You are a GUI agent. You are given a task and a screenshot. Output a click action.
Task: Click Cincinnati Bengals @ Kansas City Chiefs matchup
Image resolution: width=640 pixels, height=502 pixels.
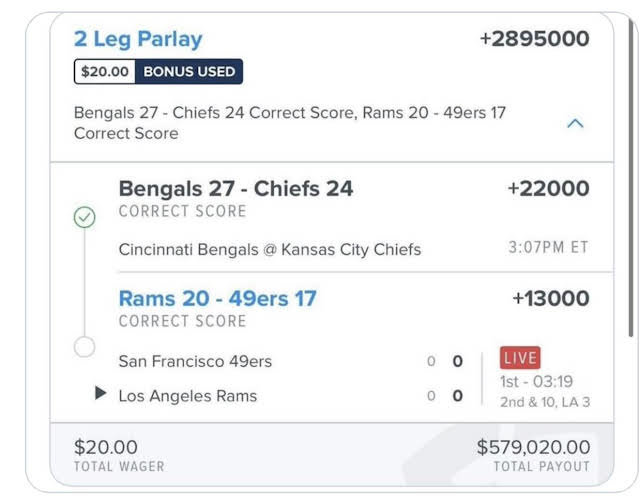pyautogui.click(x=270, y=249)
